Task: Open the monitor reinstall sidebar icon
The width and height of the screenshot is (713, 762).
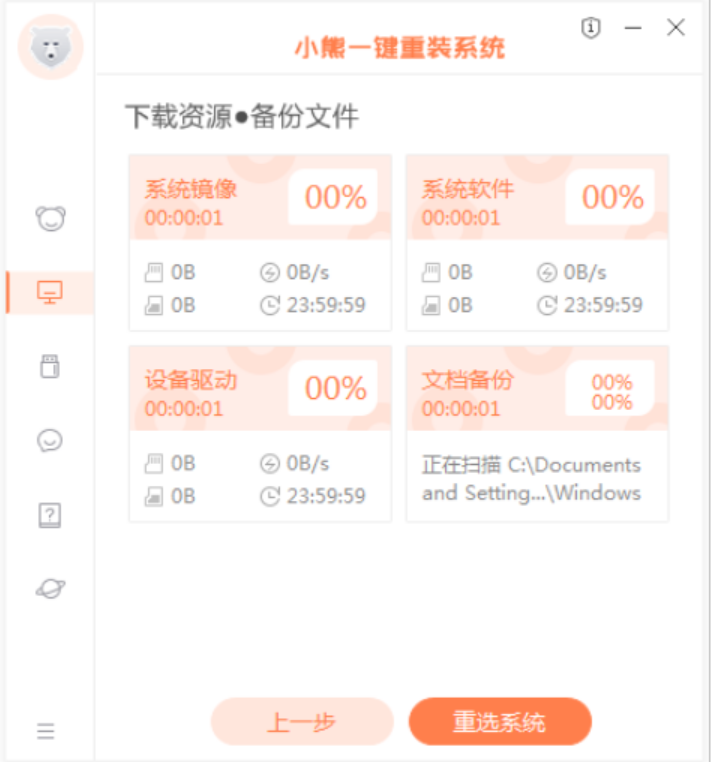Action: click(50, 292)
